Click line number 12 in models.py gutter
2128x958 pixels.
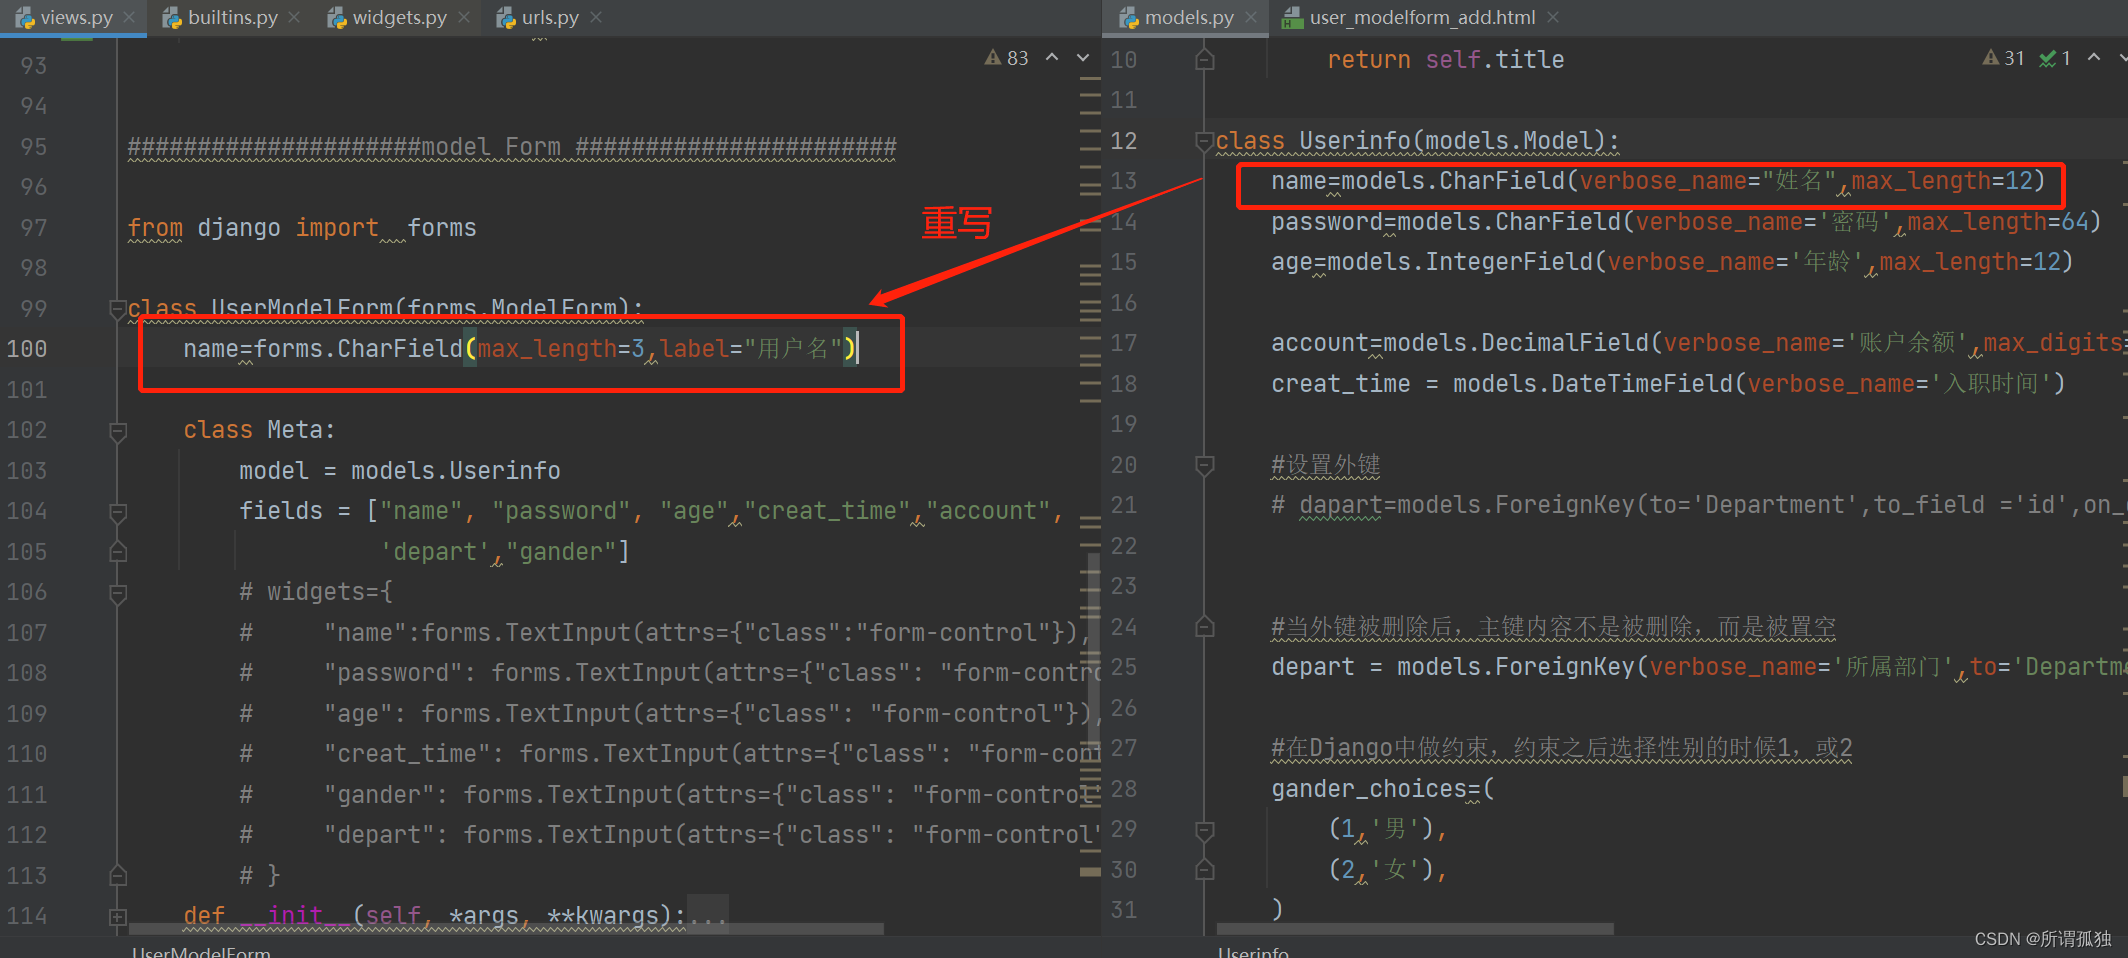click(x=1123, y=141)
